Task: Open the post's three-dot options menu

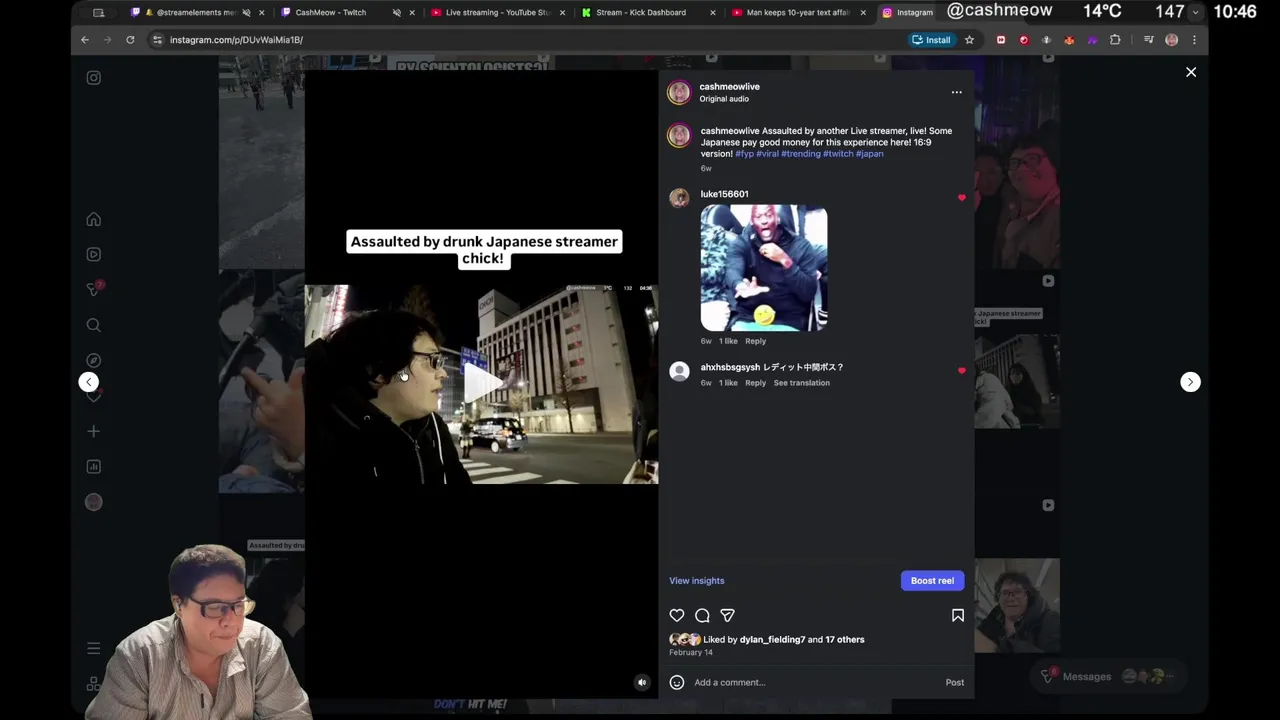Action: tap(956, 92)
